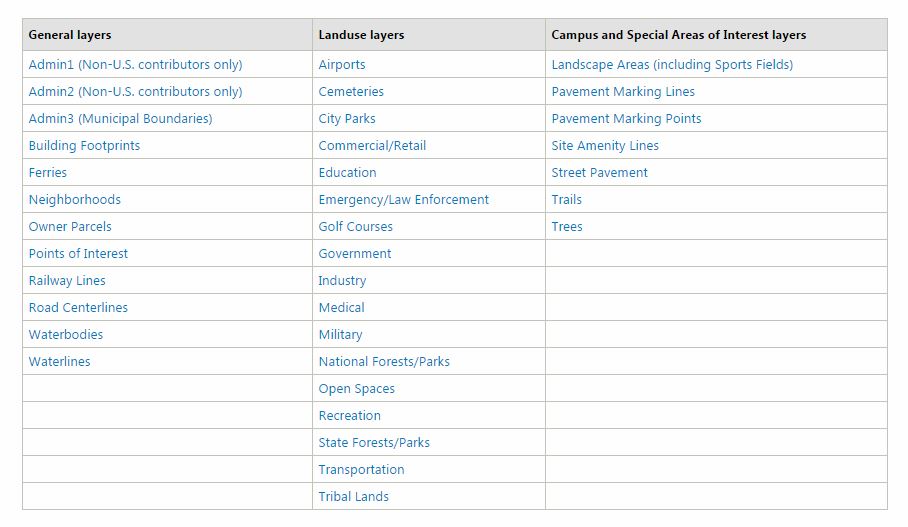
Task: Go to the City Parks layer
Action: [x=347, y=119]
